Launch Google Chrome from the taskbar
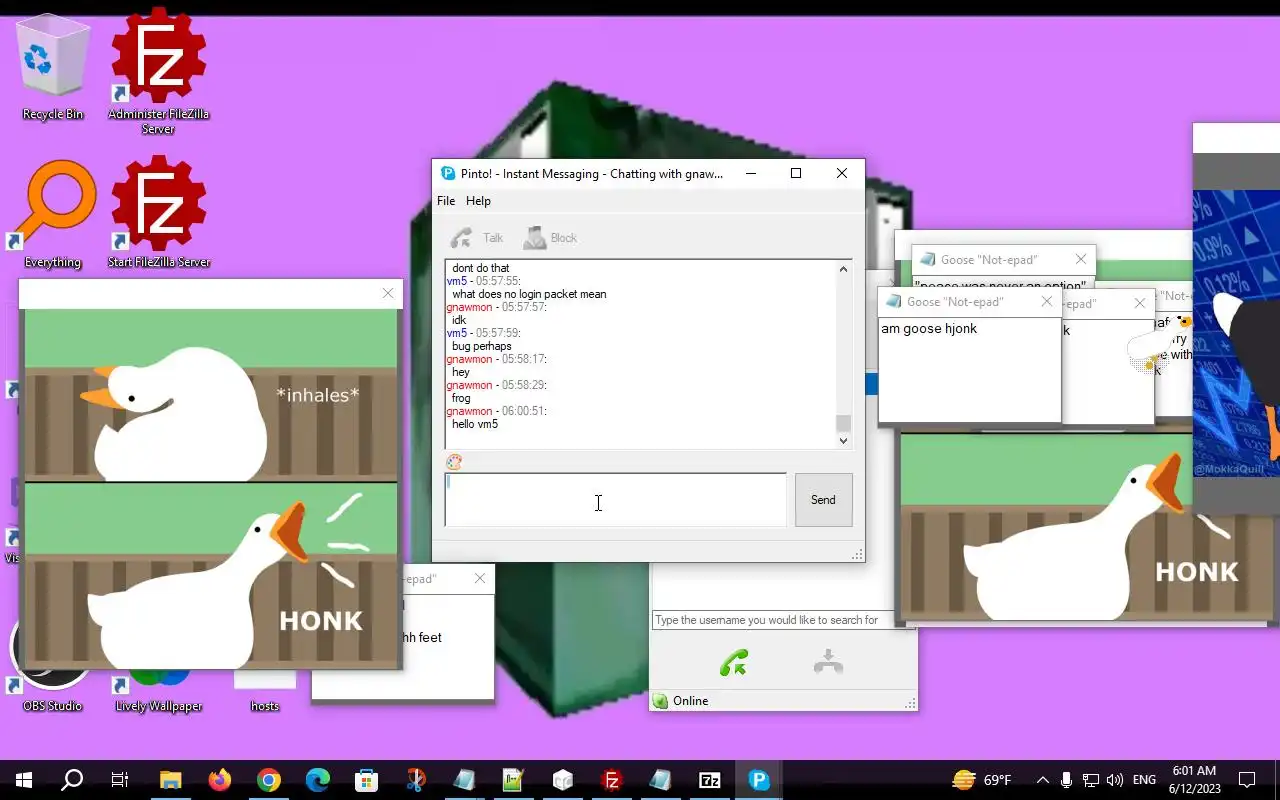Screen dimensions: 1280x800 268,780
